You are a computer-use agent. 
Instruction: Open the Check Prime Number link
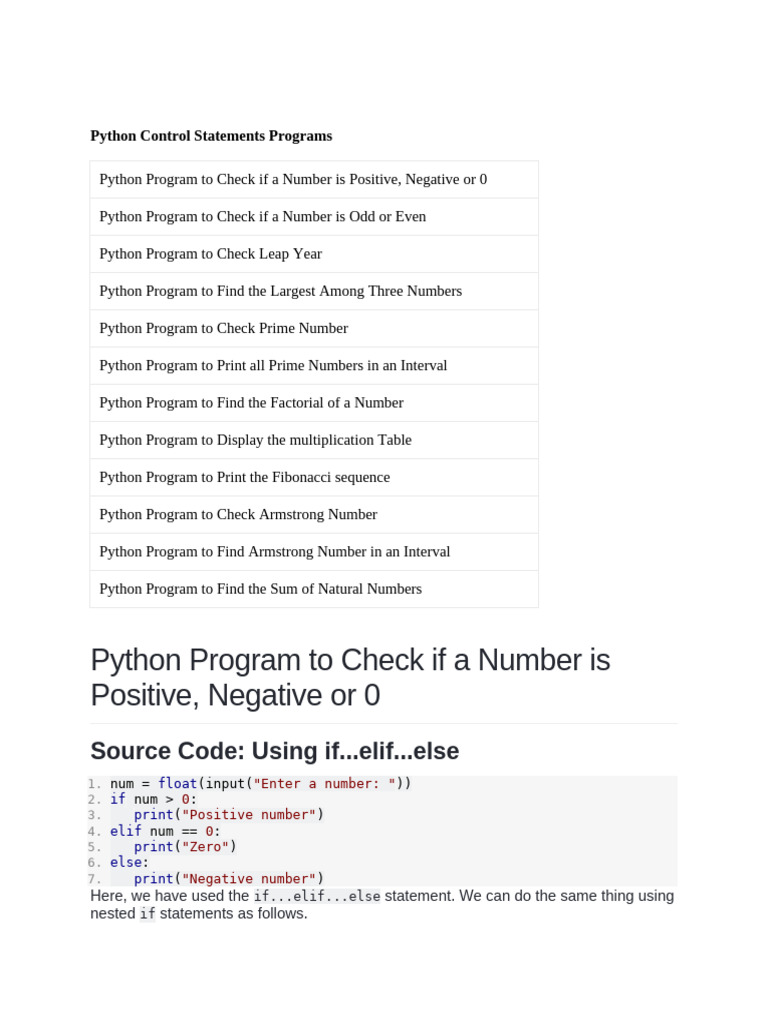pyautogui.click(x=223, y=328)
